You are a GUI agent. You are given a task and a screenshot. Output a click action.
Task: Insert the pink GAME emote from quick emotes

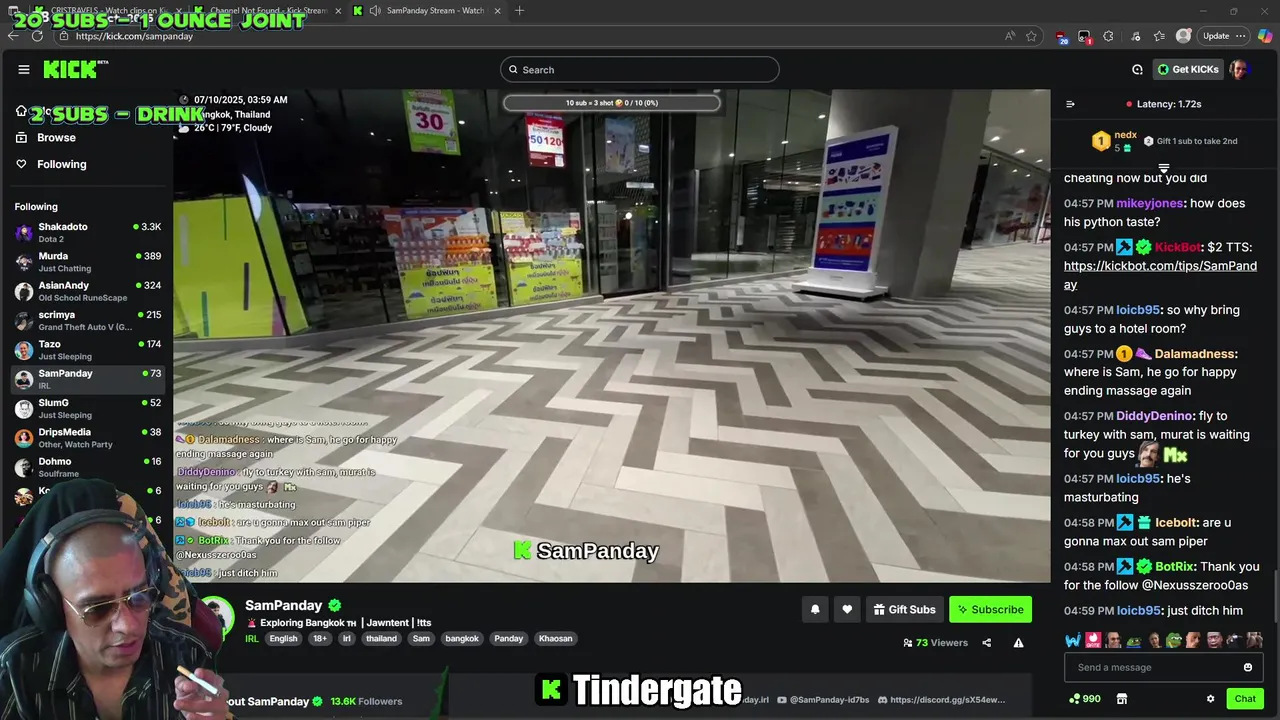click(x=1093, y=640)
